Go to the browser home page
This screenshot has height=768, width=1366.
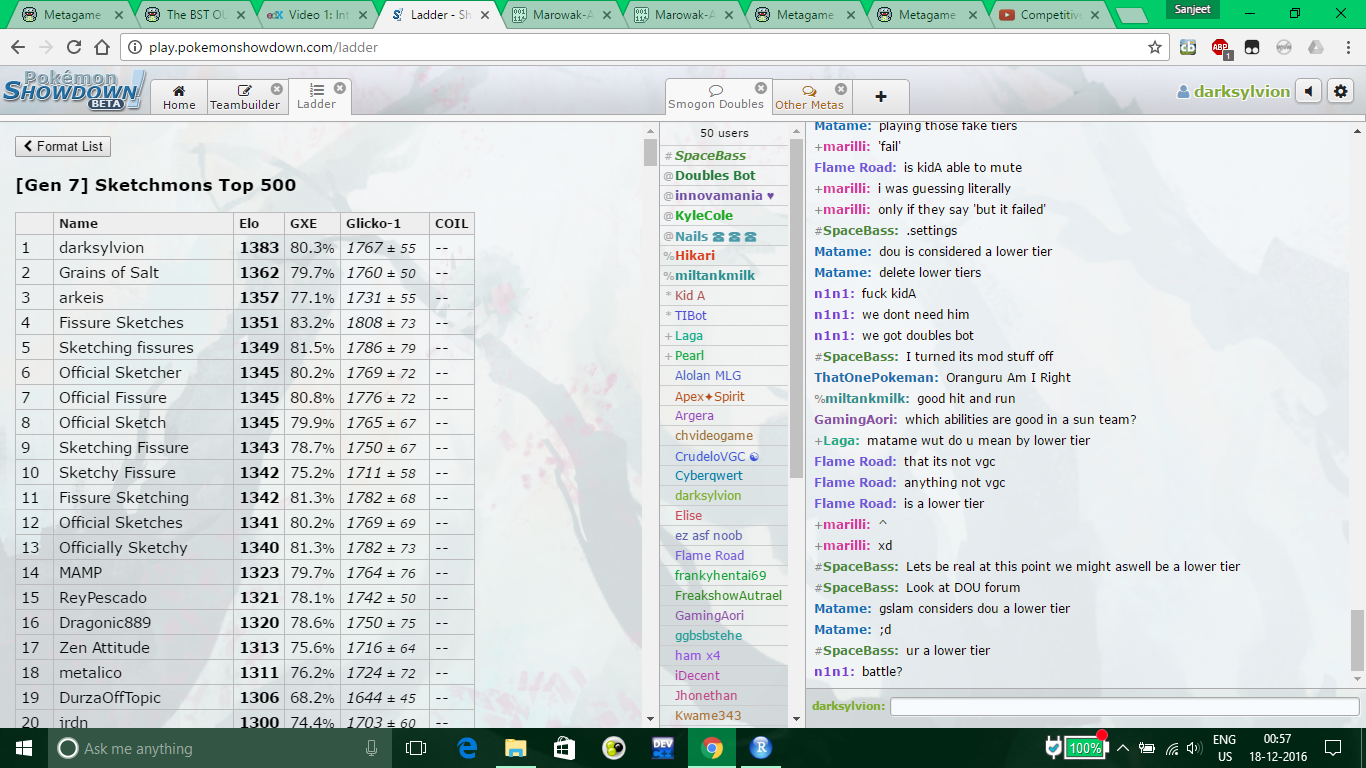(x=101, y=47)
